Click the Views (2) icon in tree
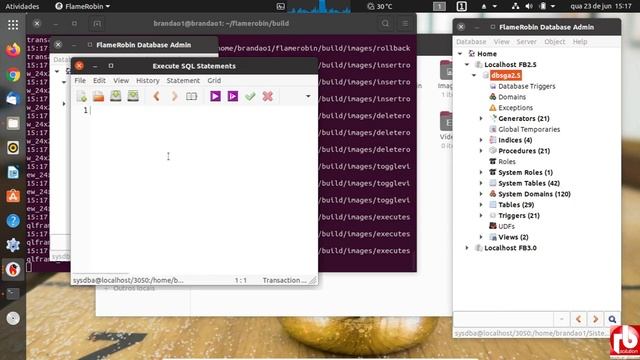The width and height of the screenshot is (640, 360). pyautogui.click(x=493, y=237)
